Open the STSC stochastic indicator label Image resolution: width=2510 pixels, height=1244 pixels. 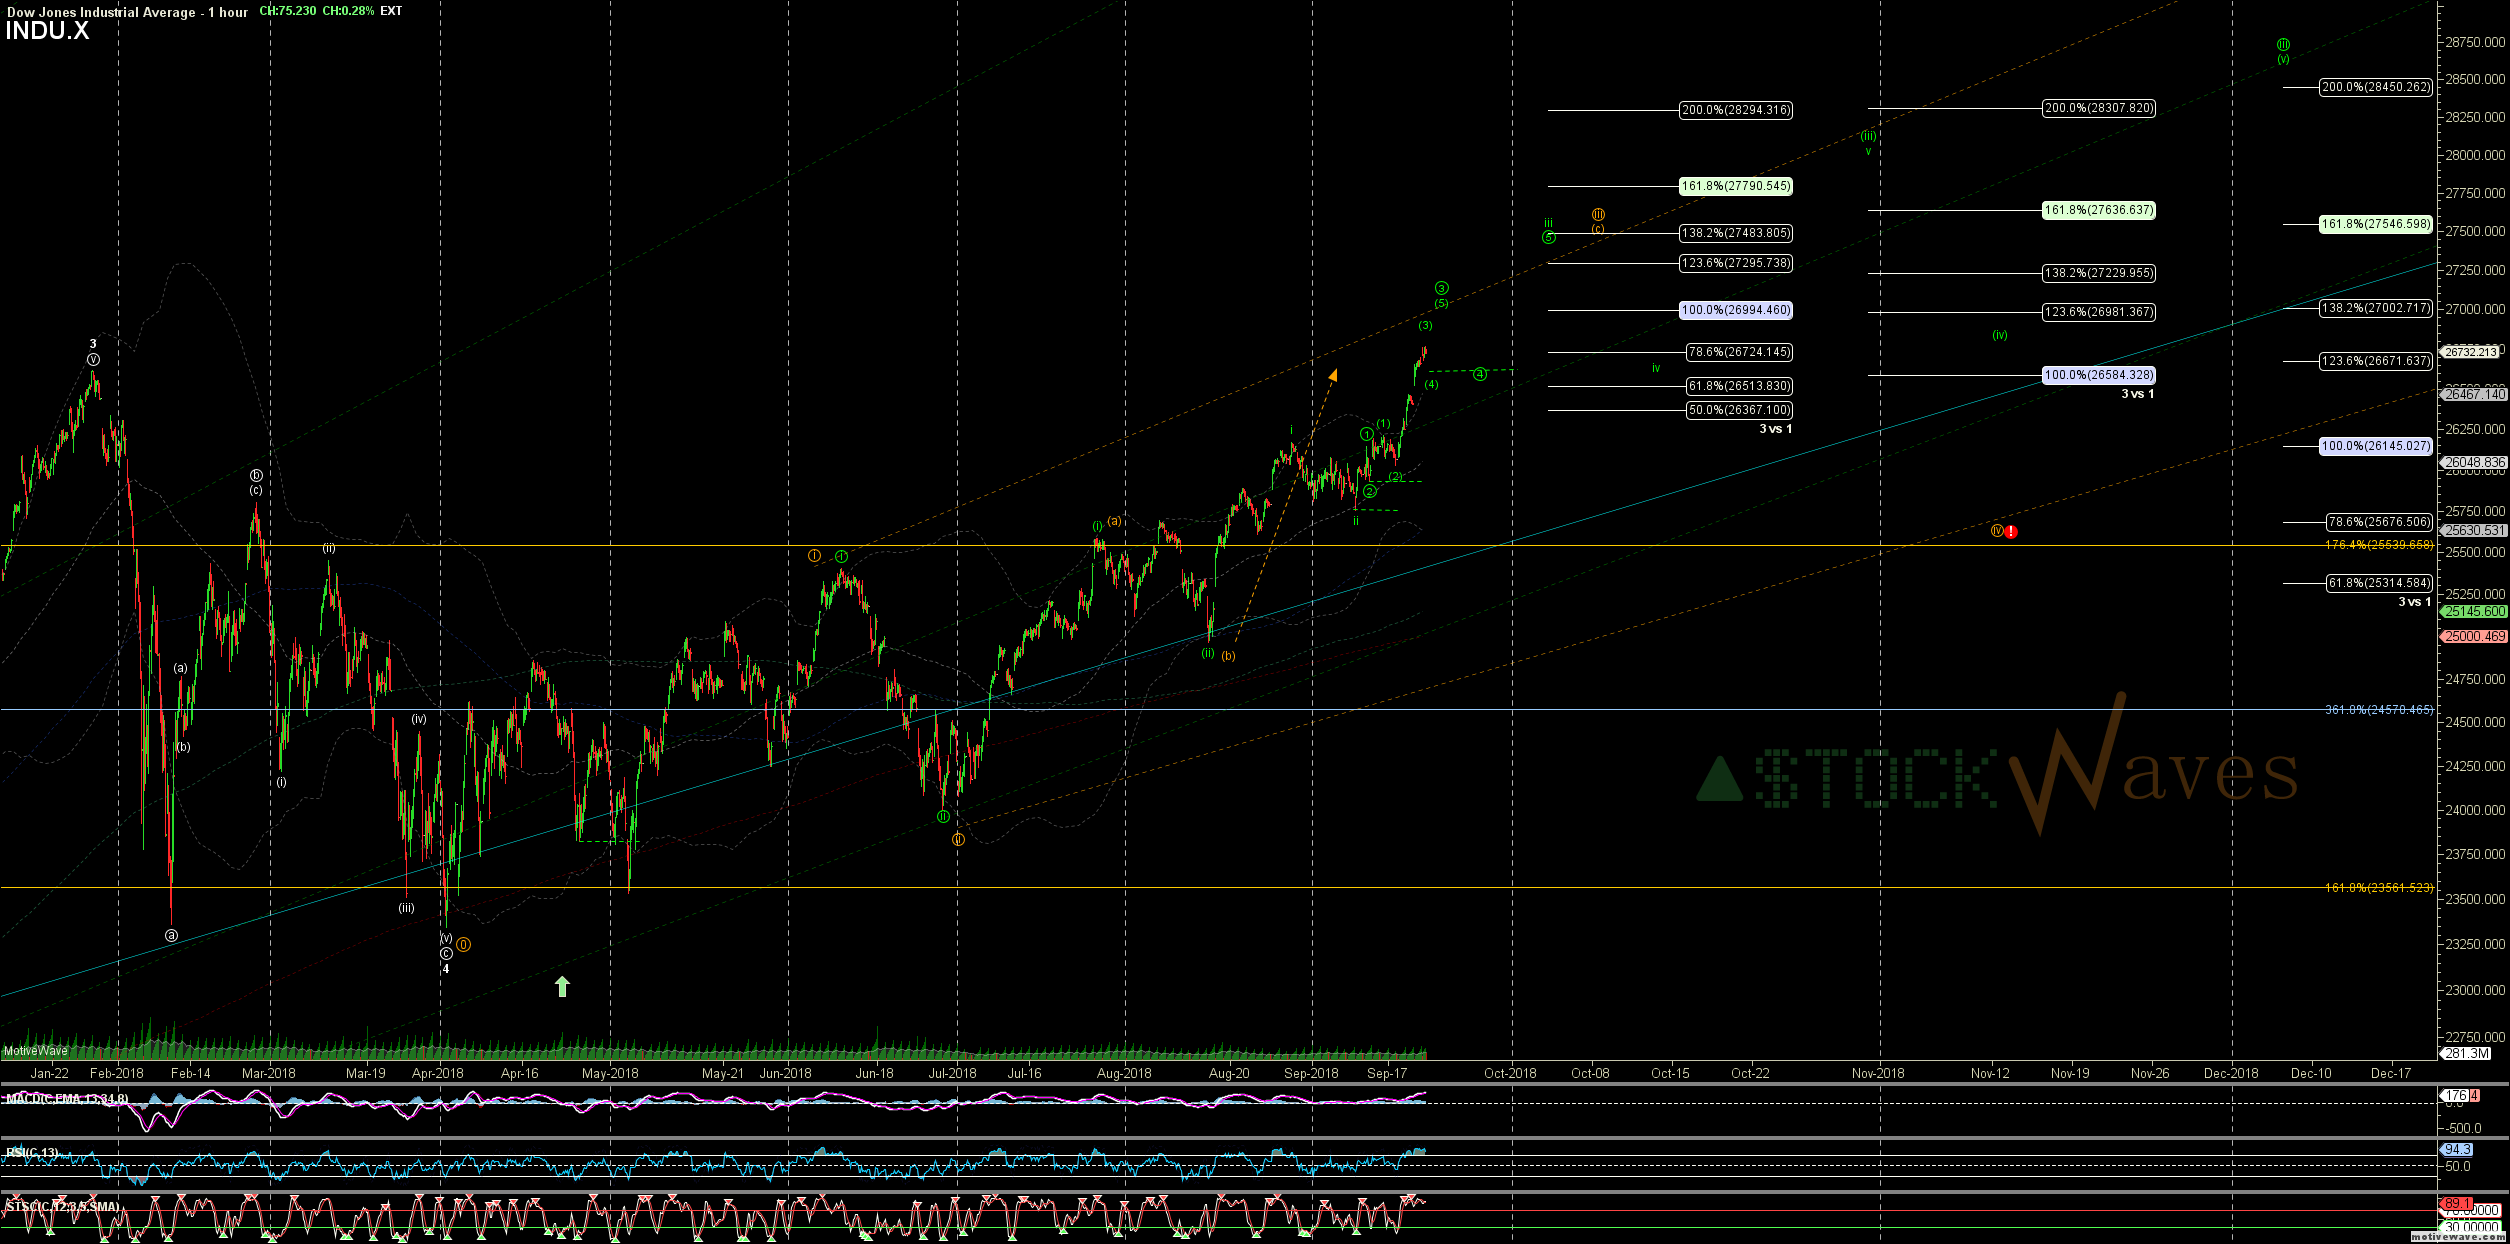pos(62,1207)
